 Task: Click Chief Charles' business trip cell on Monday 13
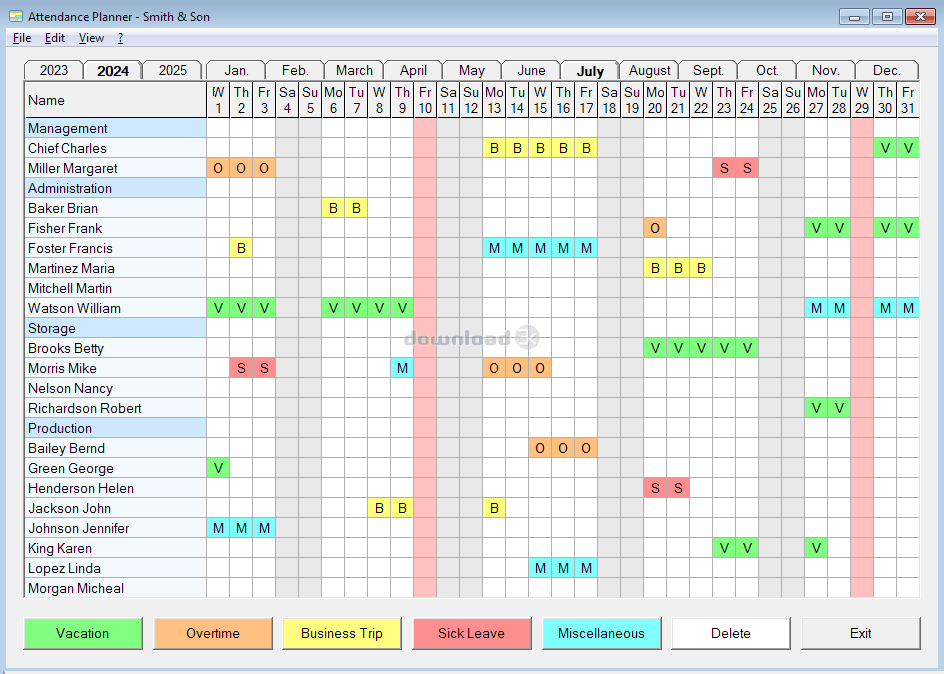[x=494, y=148]
